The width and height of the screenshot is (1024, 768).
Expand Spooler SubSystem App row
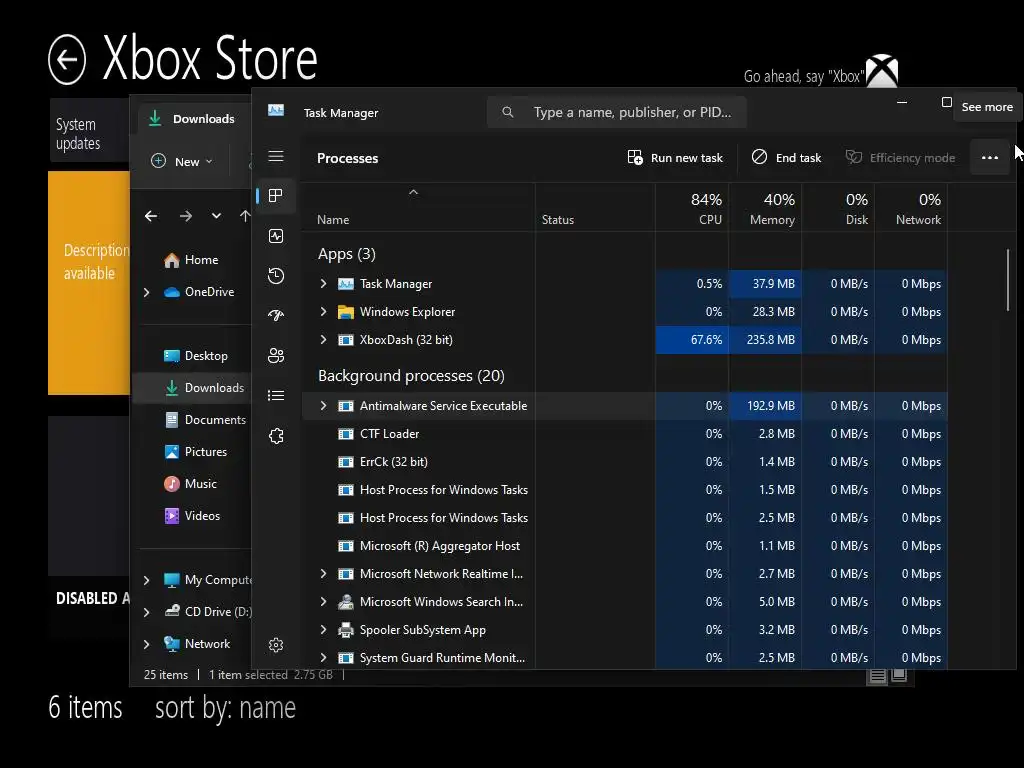tap(323, 630)
